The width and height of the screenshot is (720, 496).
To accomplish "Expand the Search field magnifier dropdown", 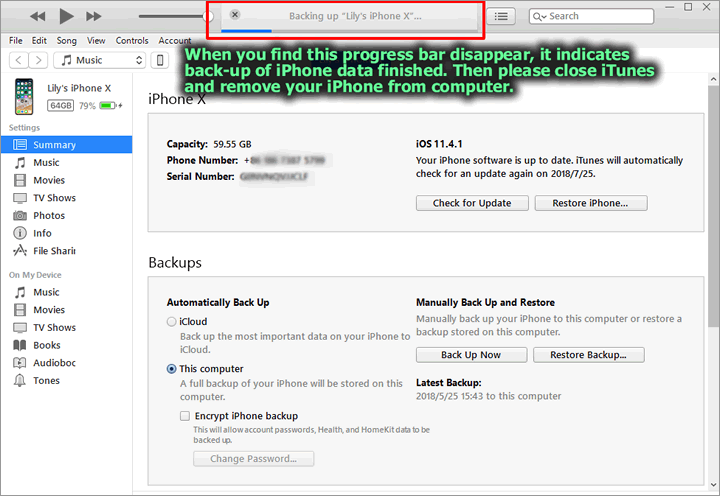I will 540,16.
